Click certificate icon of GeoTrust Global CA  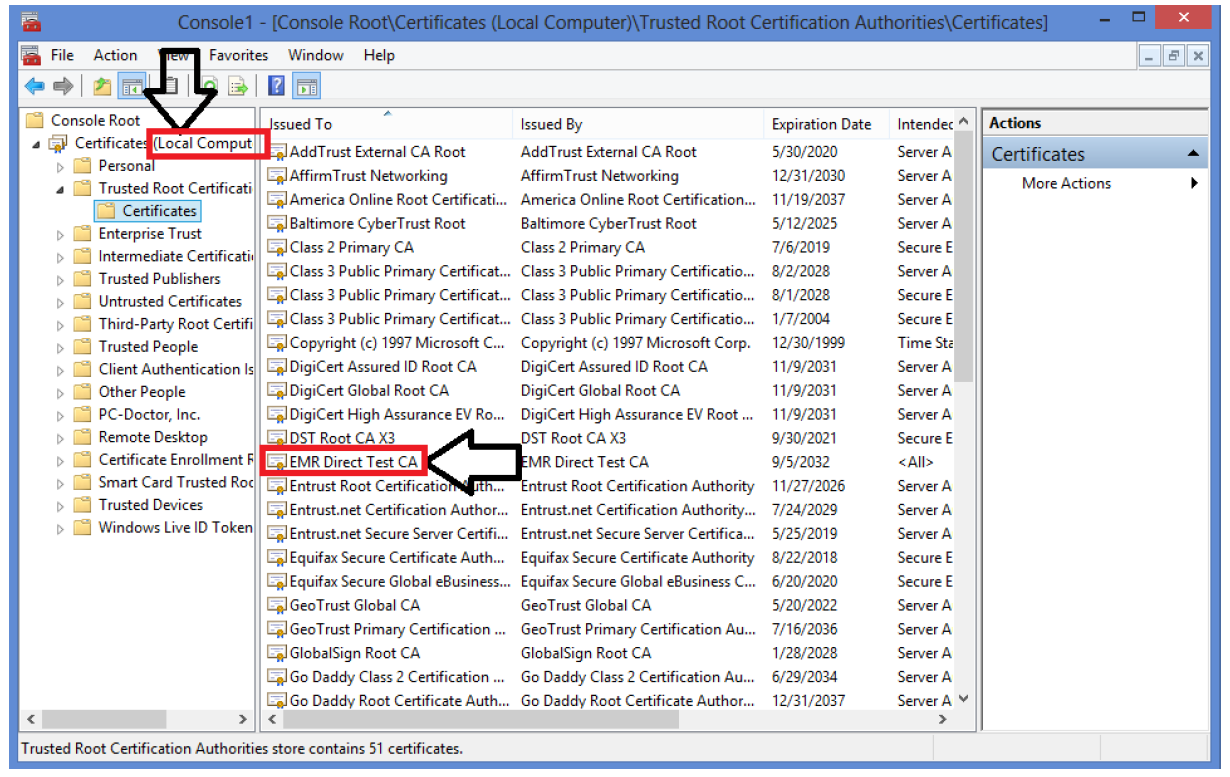(x=277, y=606)
